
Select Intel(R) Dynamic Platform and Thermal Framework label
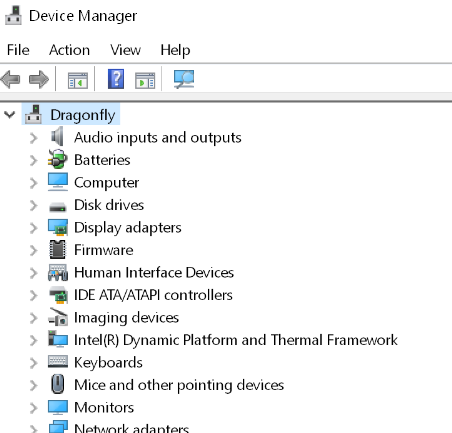(236, 340)
